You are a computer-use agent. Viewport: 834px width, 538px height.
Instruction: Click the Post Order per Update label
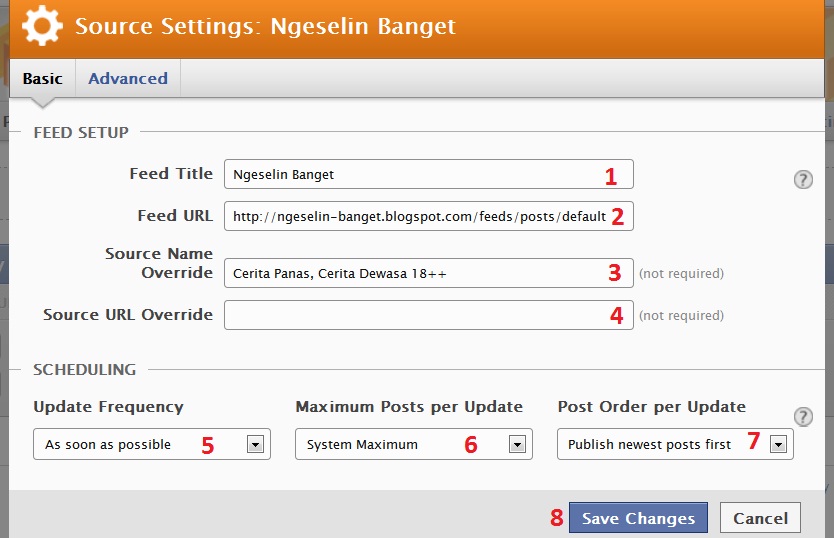(x=652, y=407)
